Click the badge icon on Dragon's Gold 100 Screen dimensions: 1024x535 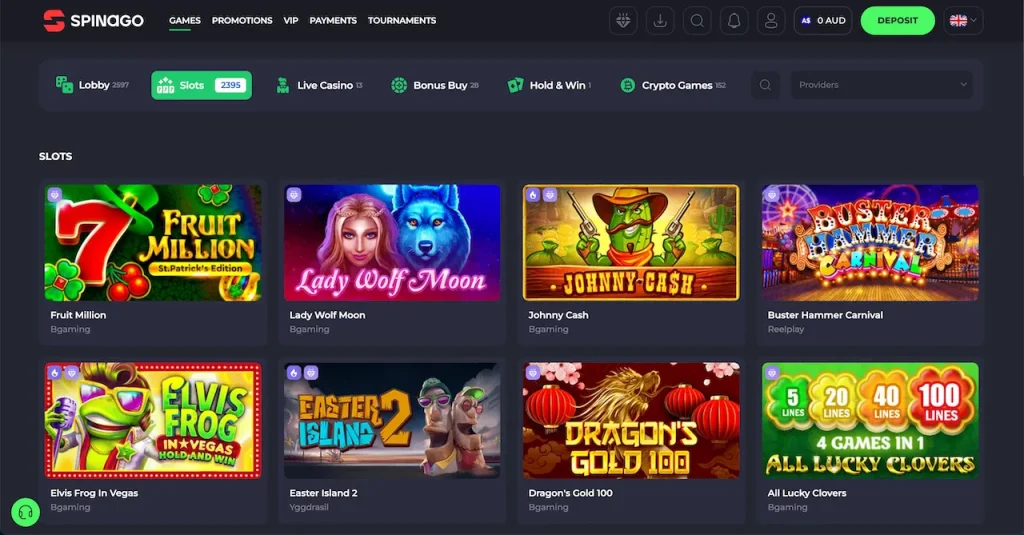533,372
